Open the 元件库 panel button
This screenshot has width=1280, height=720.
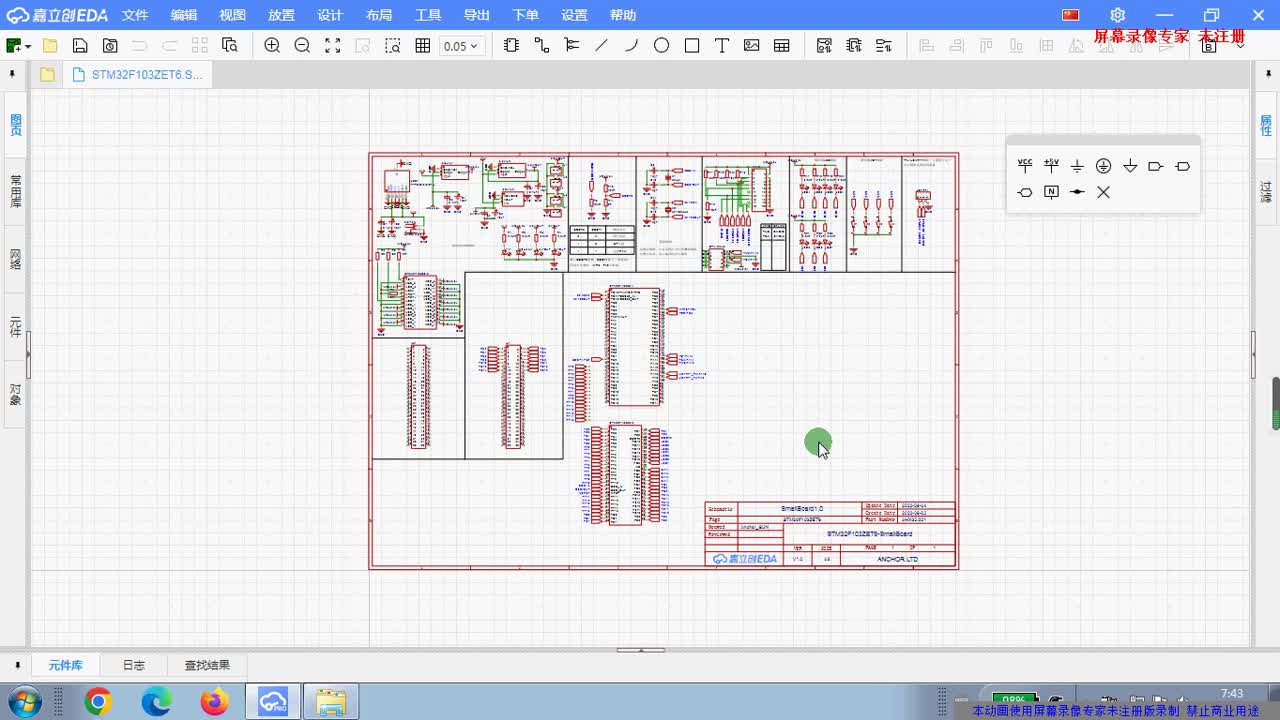tap(65, 664)
